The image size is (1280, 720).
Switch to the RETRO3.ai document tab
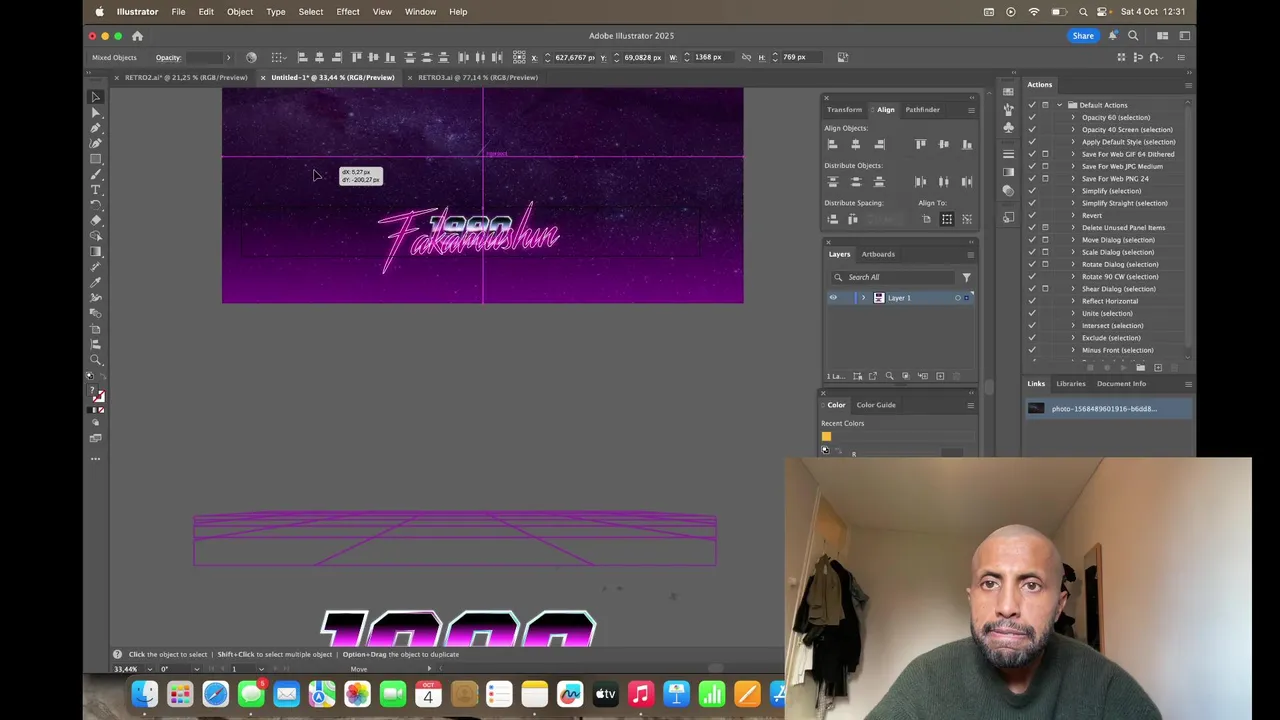coord(478,77)
